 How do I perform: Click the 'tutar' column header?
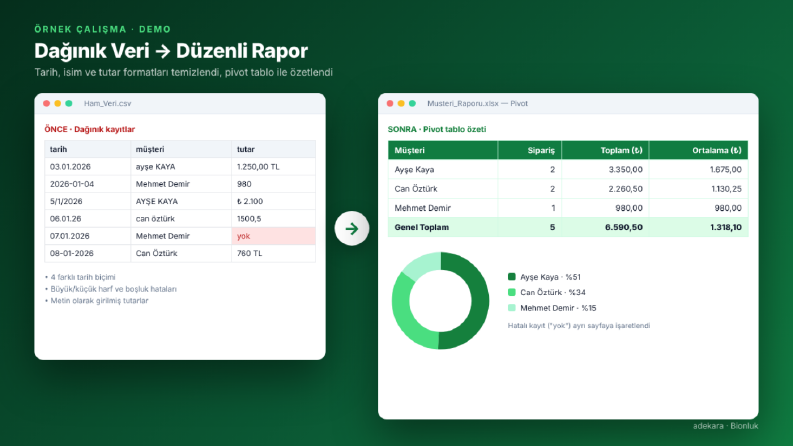[274, 149]
